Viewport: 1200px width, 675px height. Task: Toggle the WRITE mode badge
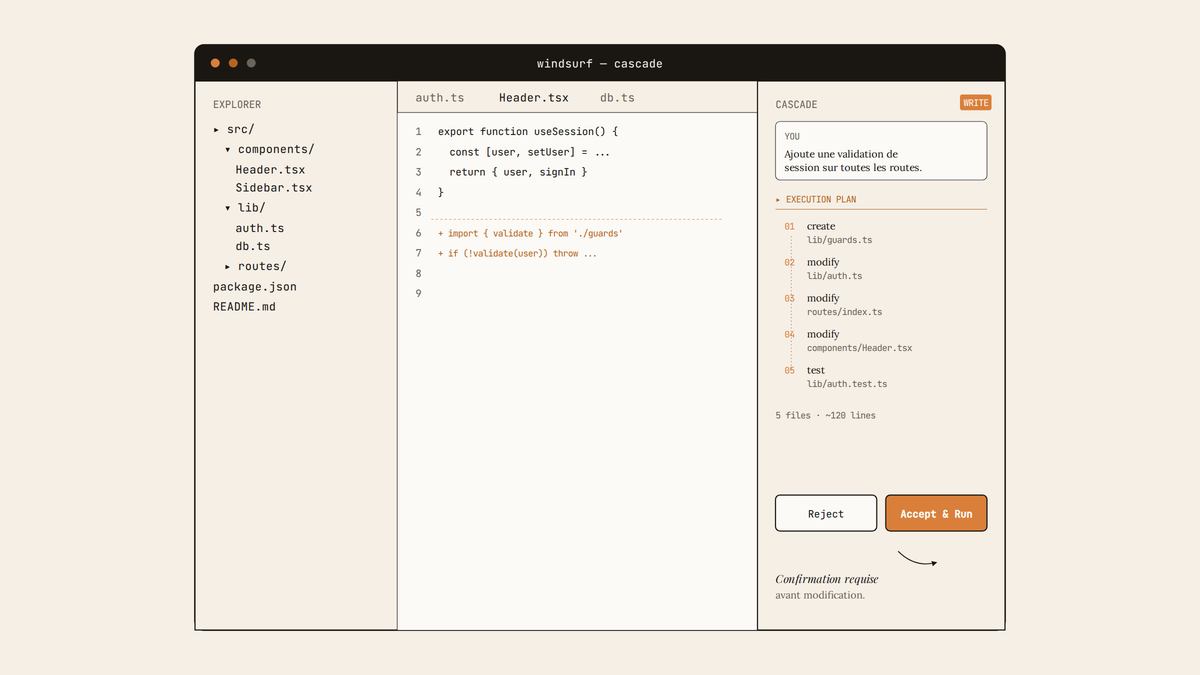pos(975,103)
